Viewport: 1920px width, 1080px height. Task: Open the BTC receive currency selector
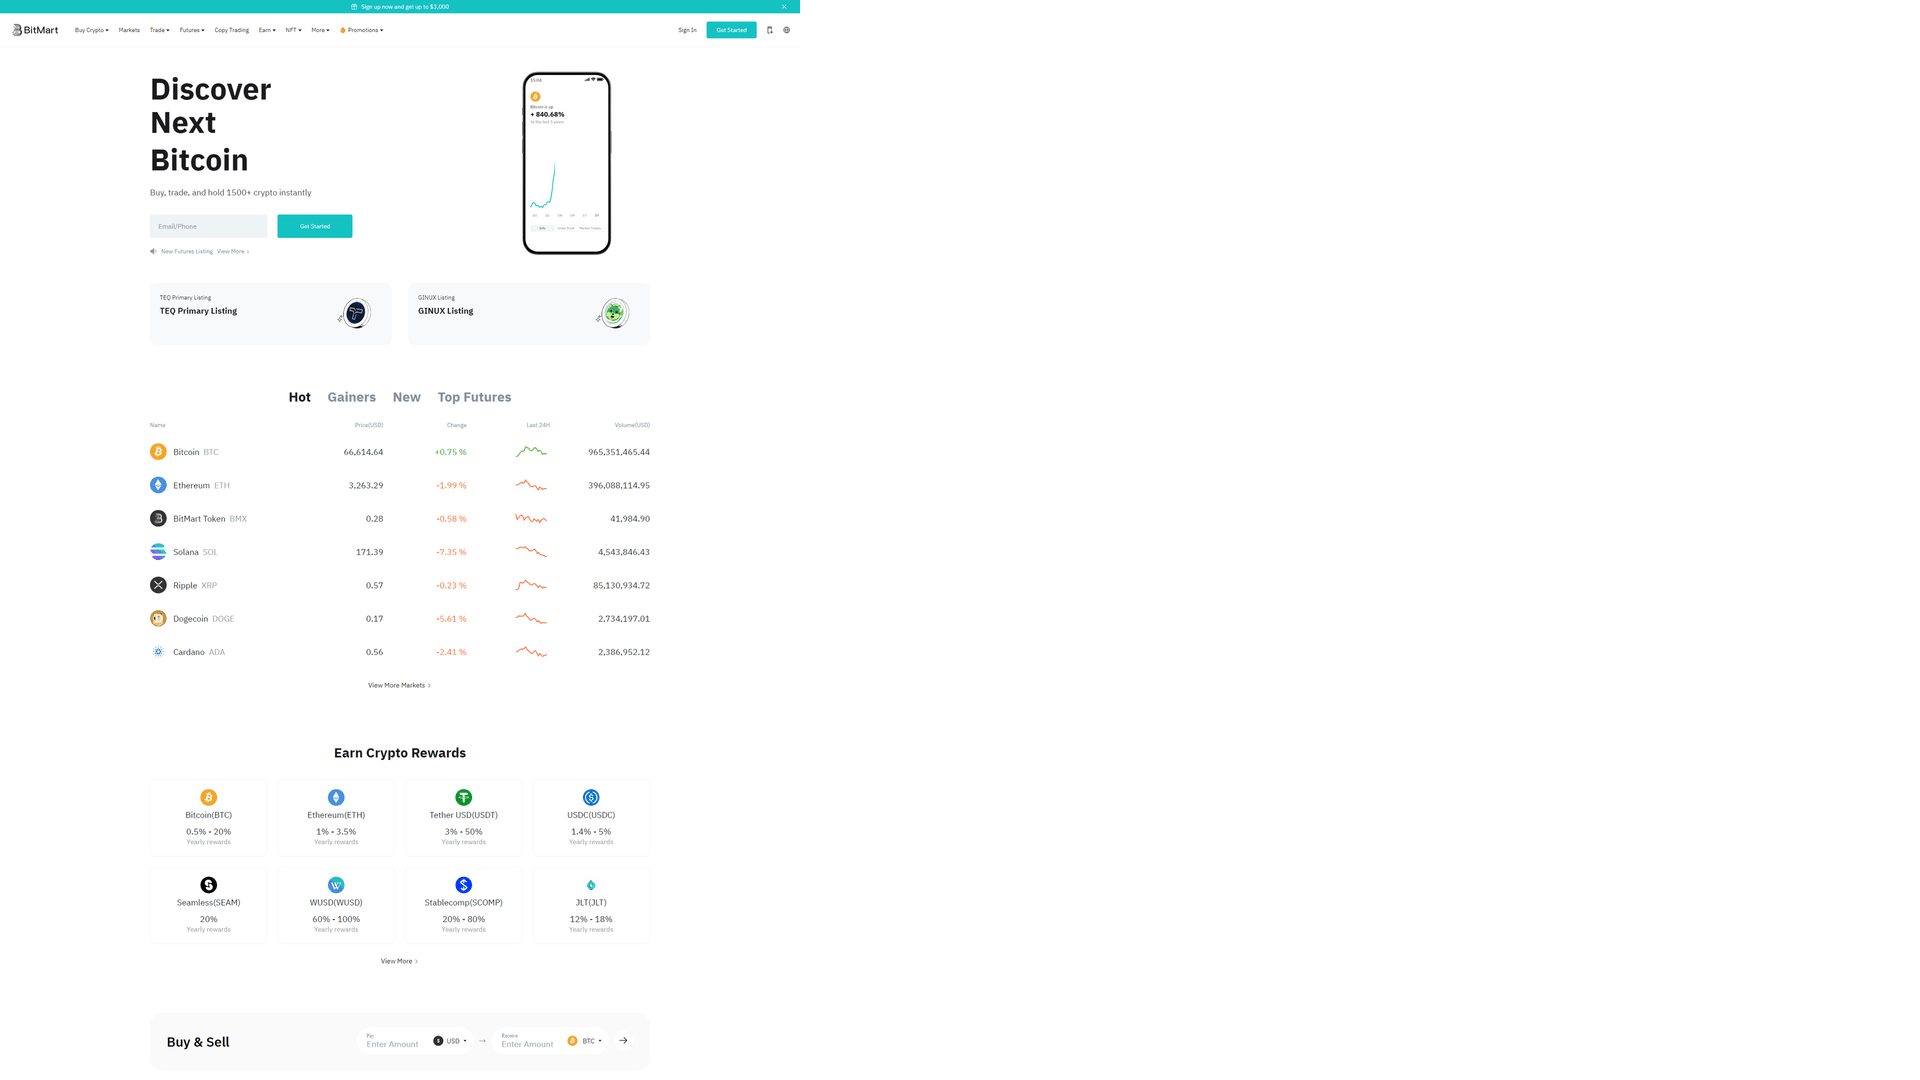pos(585,1041)
